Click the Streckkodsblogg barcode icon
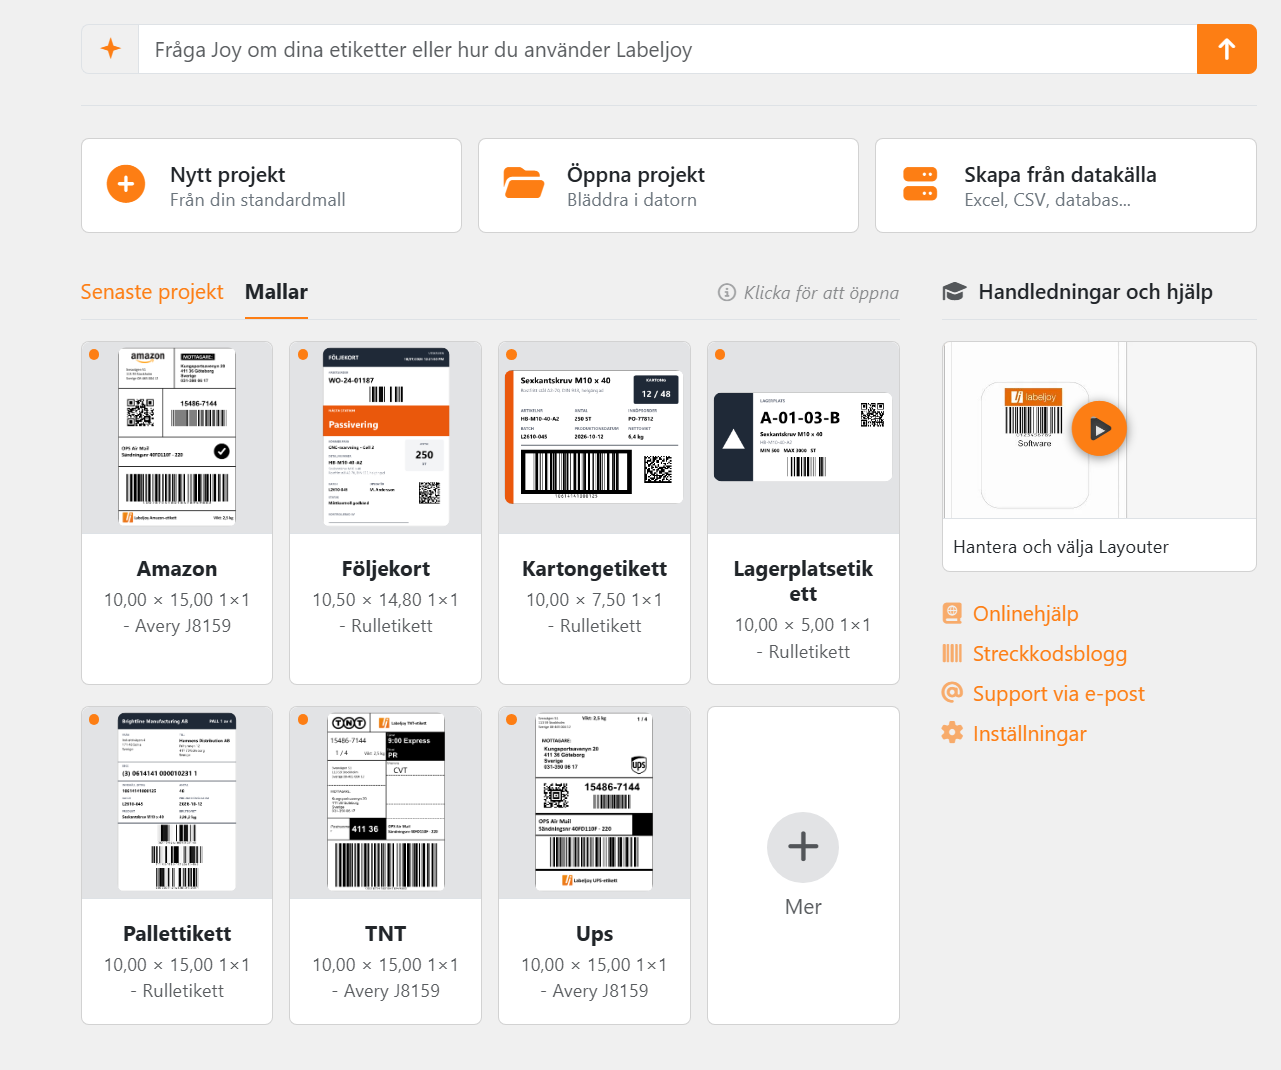Viewport: 1281px width, 1070px height. [952, 653]
